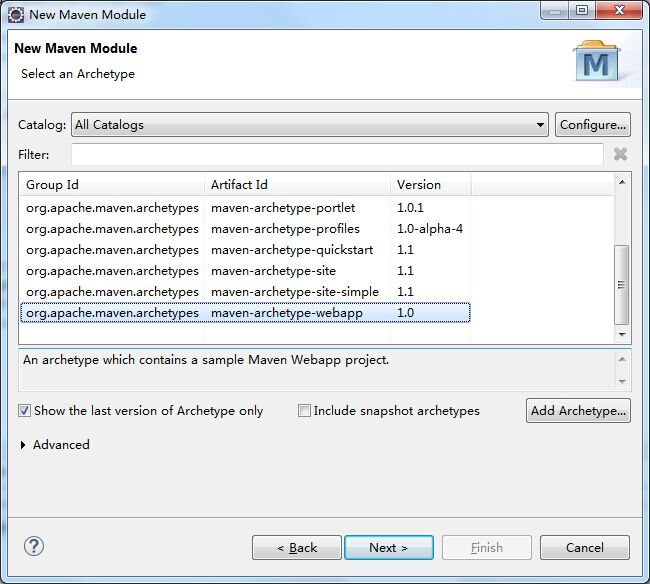
Task: Sort by the Version column header
Action: point(430,184)
